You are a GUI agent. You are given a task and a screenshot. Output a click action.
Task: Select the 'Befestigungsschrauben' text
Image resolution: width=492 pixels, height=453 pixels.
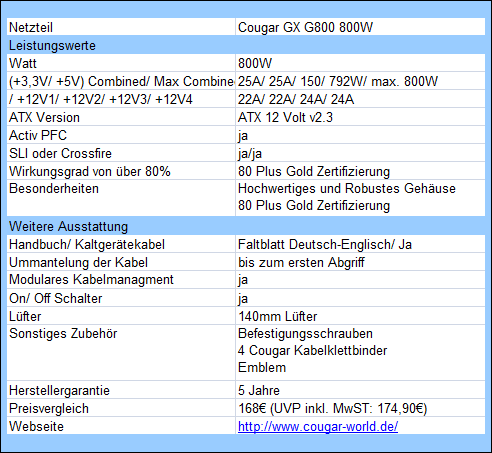[x=305, y=333]
